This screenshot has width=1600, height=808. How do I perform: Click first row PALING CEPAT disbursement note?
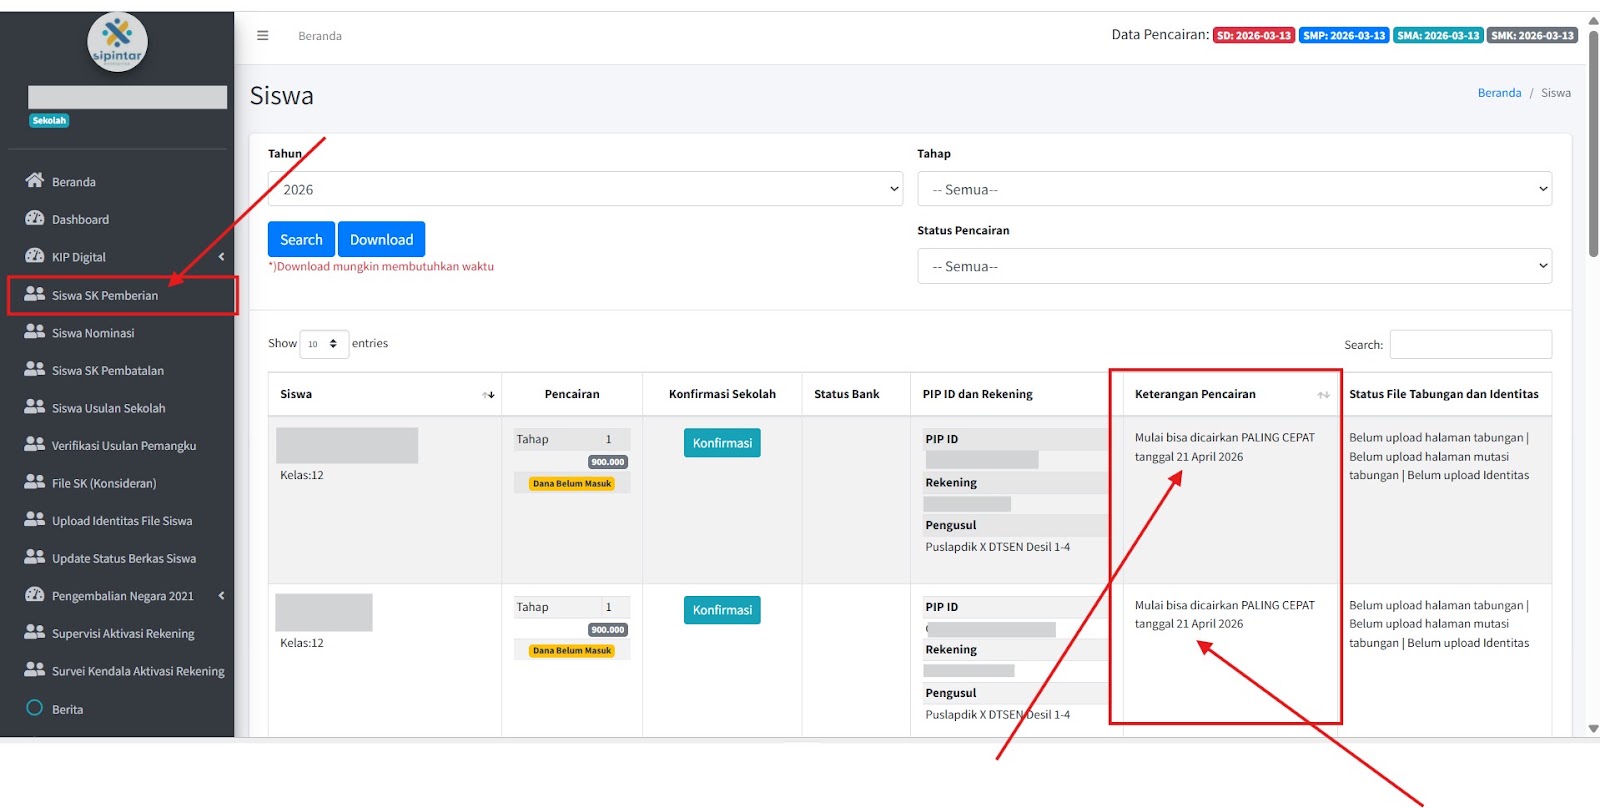tap(1225, 447)
